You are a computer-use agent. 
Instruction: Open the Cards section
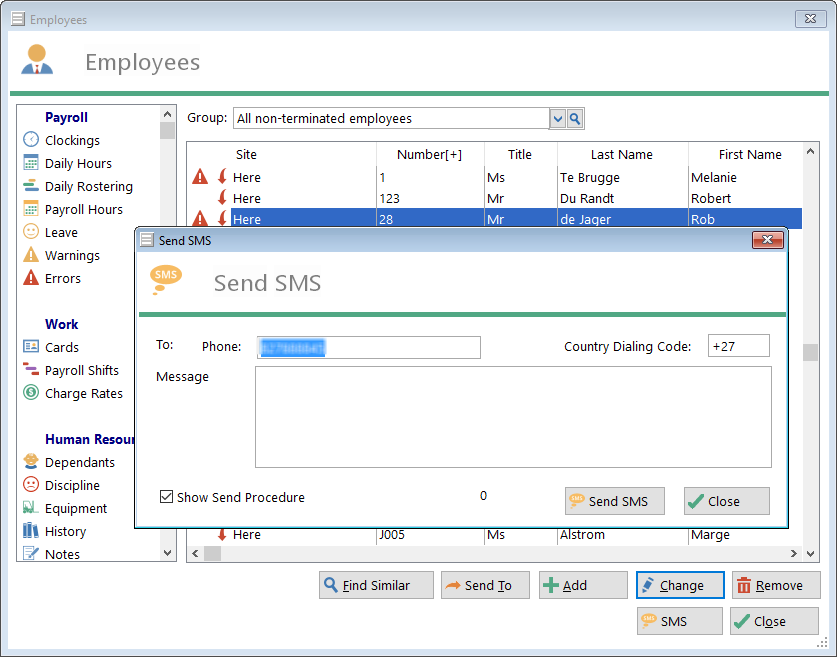[x=52, y=347]
